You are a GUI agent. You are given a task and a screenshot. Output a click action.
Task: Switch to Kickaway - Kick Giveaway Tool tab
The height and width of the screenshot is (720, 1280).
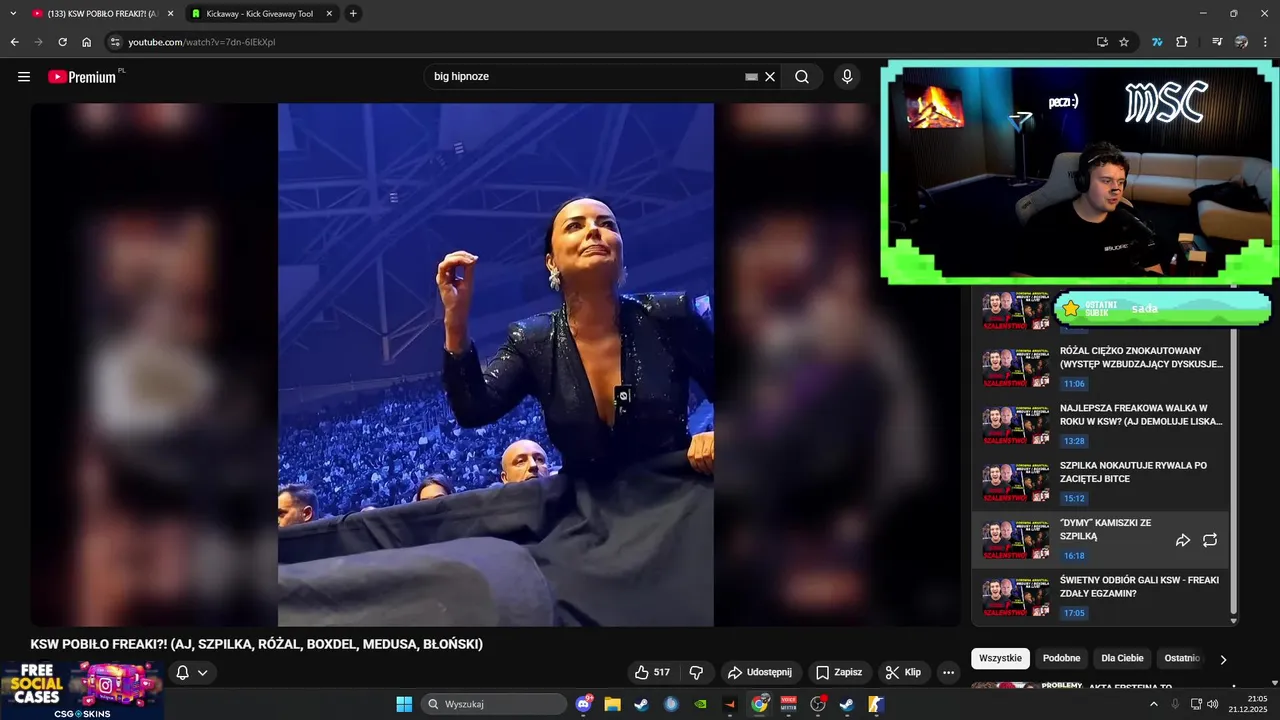click(260, 14)
